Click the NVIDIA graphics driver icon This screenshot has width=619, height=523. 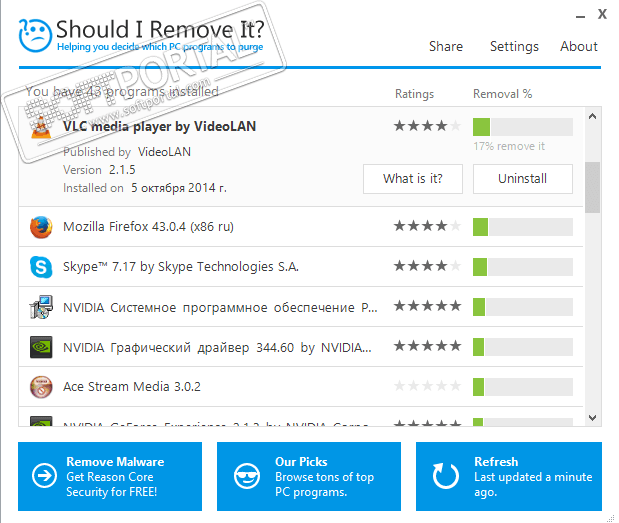coord(41,347)
